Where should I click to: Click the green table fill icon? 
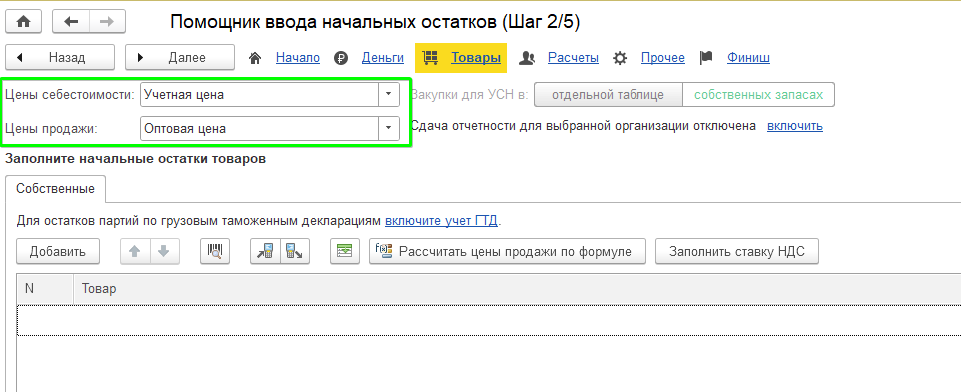345,251
